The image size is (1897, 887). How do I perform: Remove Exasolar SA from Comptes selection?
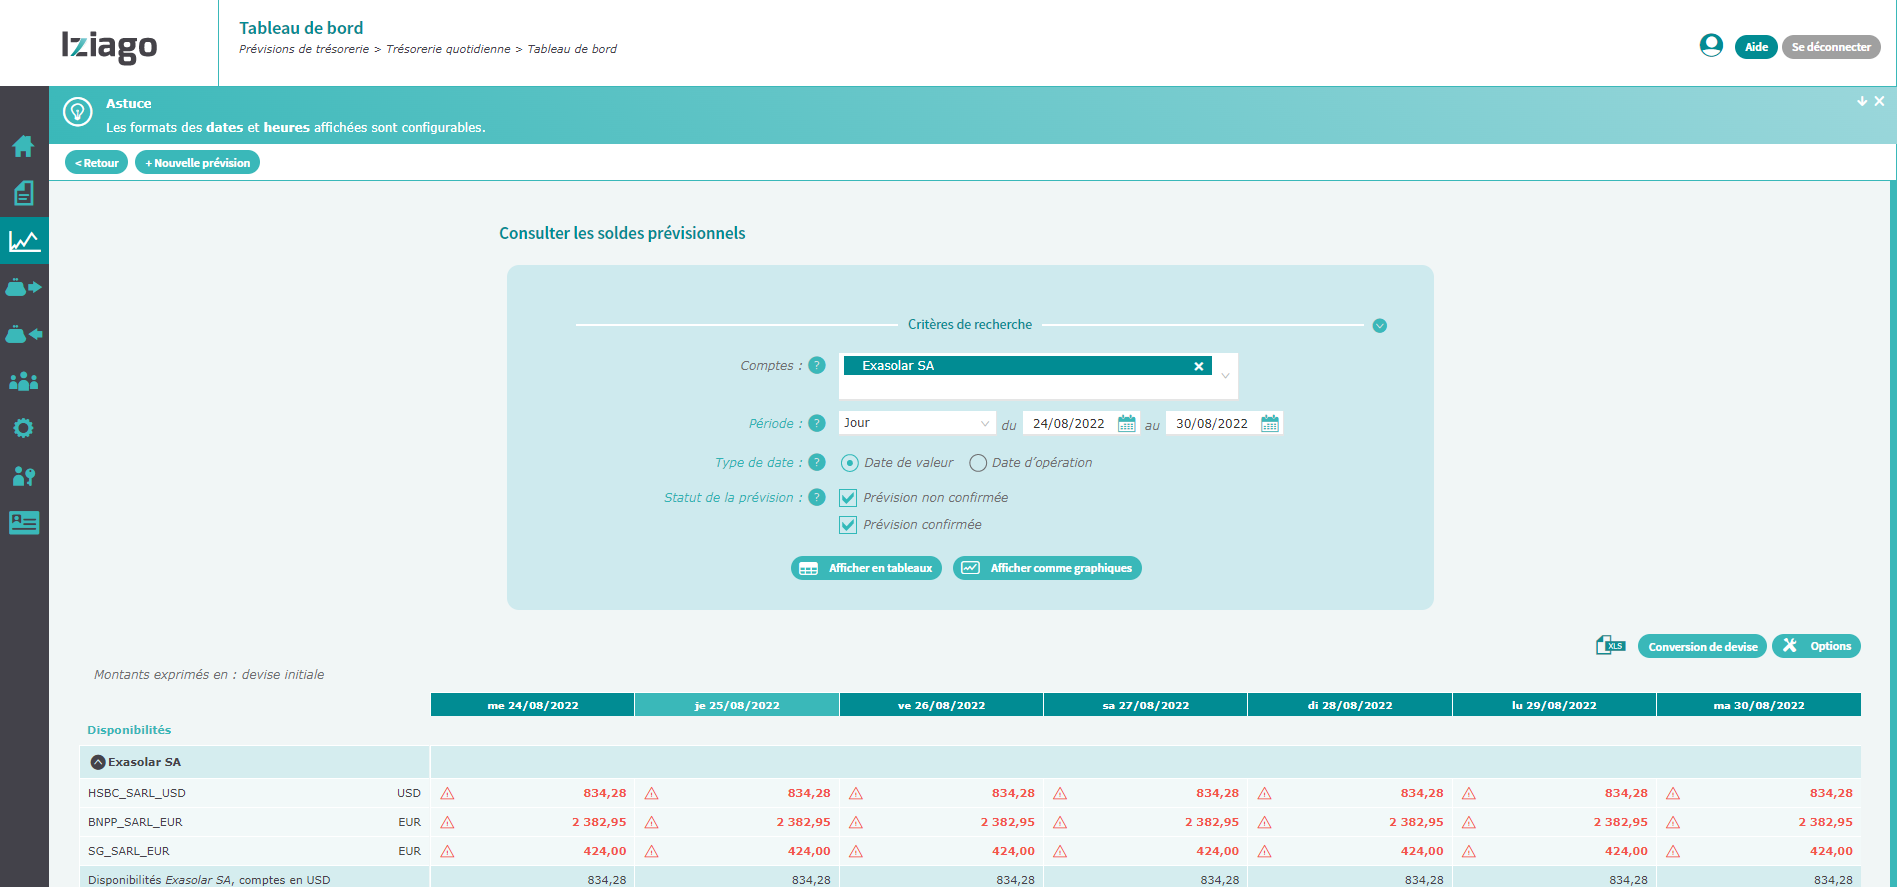1198,366
